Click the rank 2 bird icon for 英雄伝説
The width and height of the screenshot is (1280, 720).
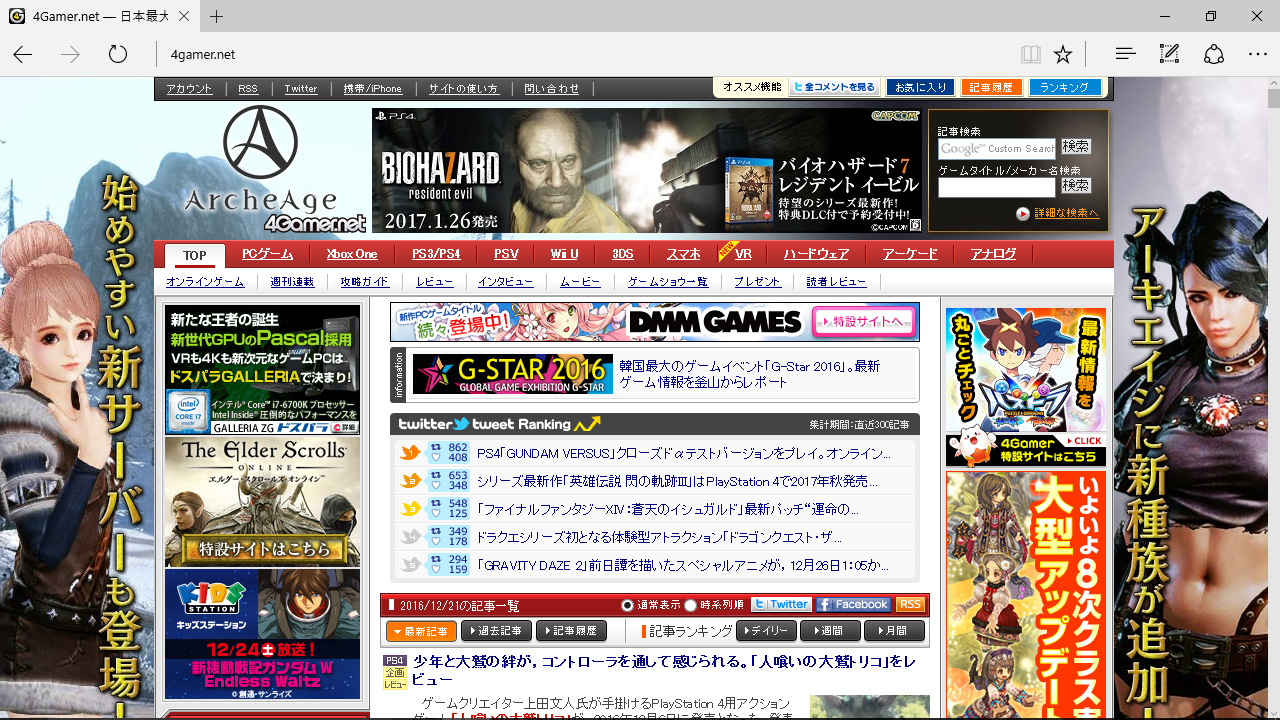[x=409, y=481]
